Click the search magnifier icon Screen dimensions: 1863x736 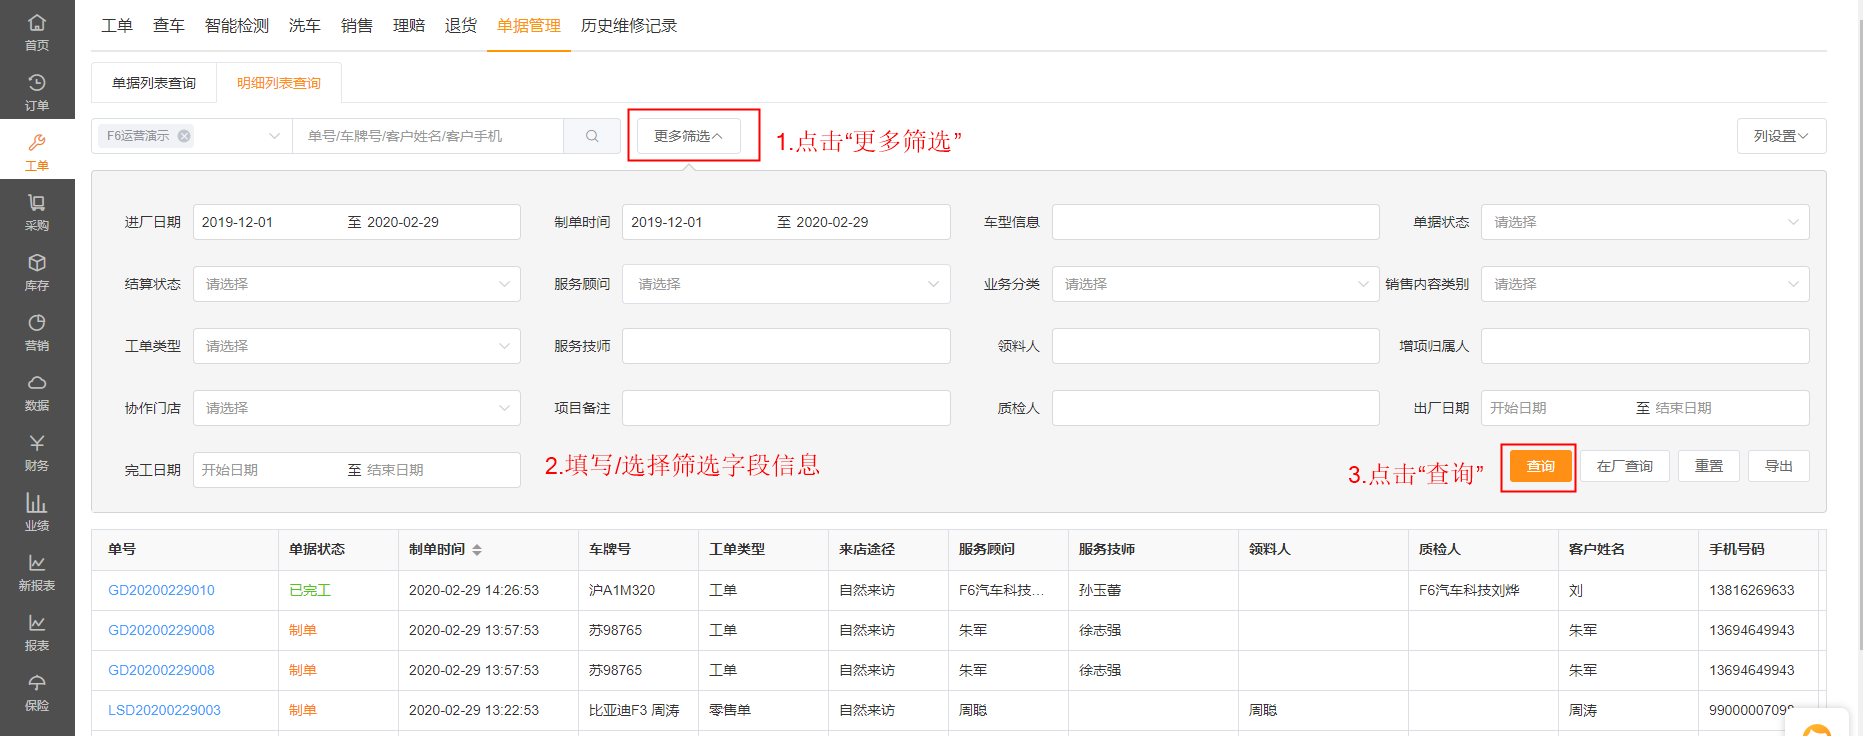(592, 136)
